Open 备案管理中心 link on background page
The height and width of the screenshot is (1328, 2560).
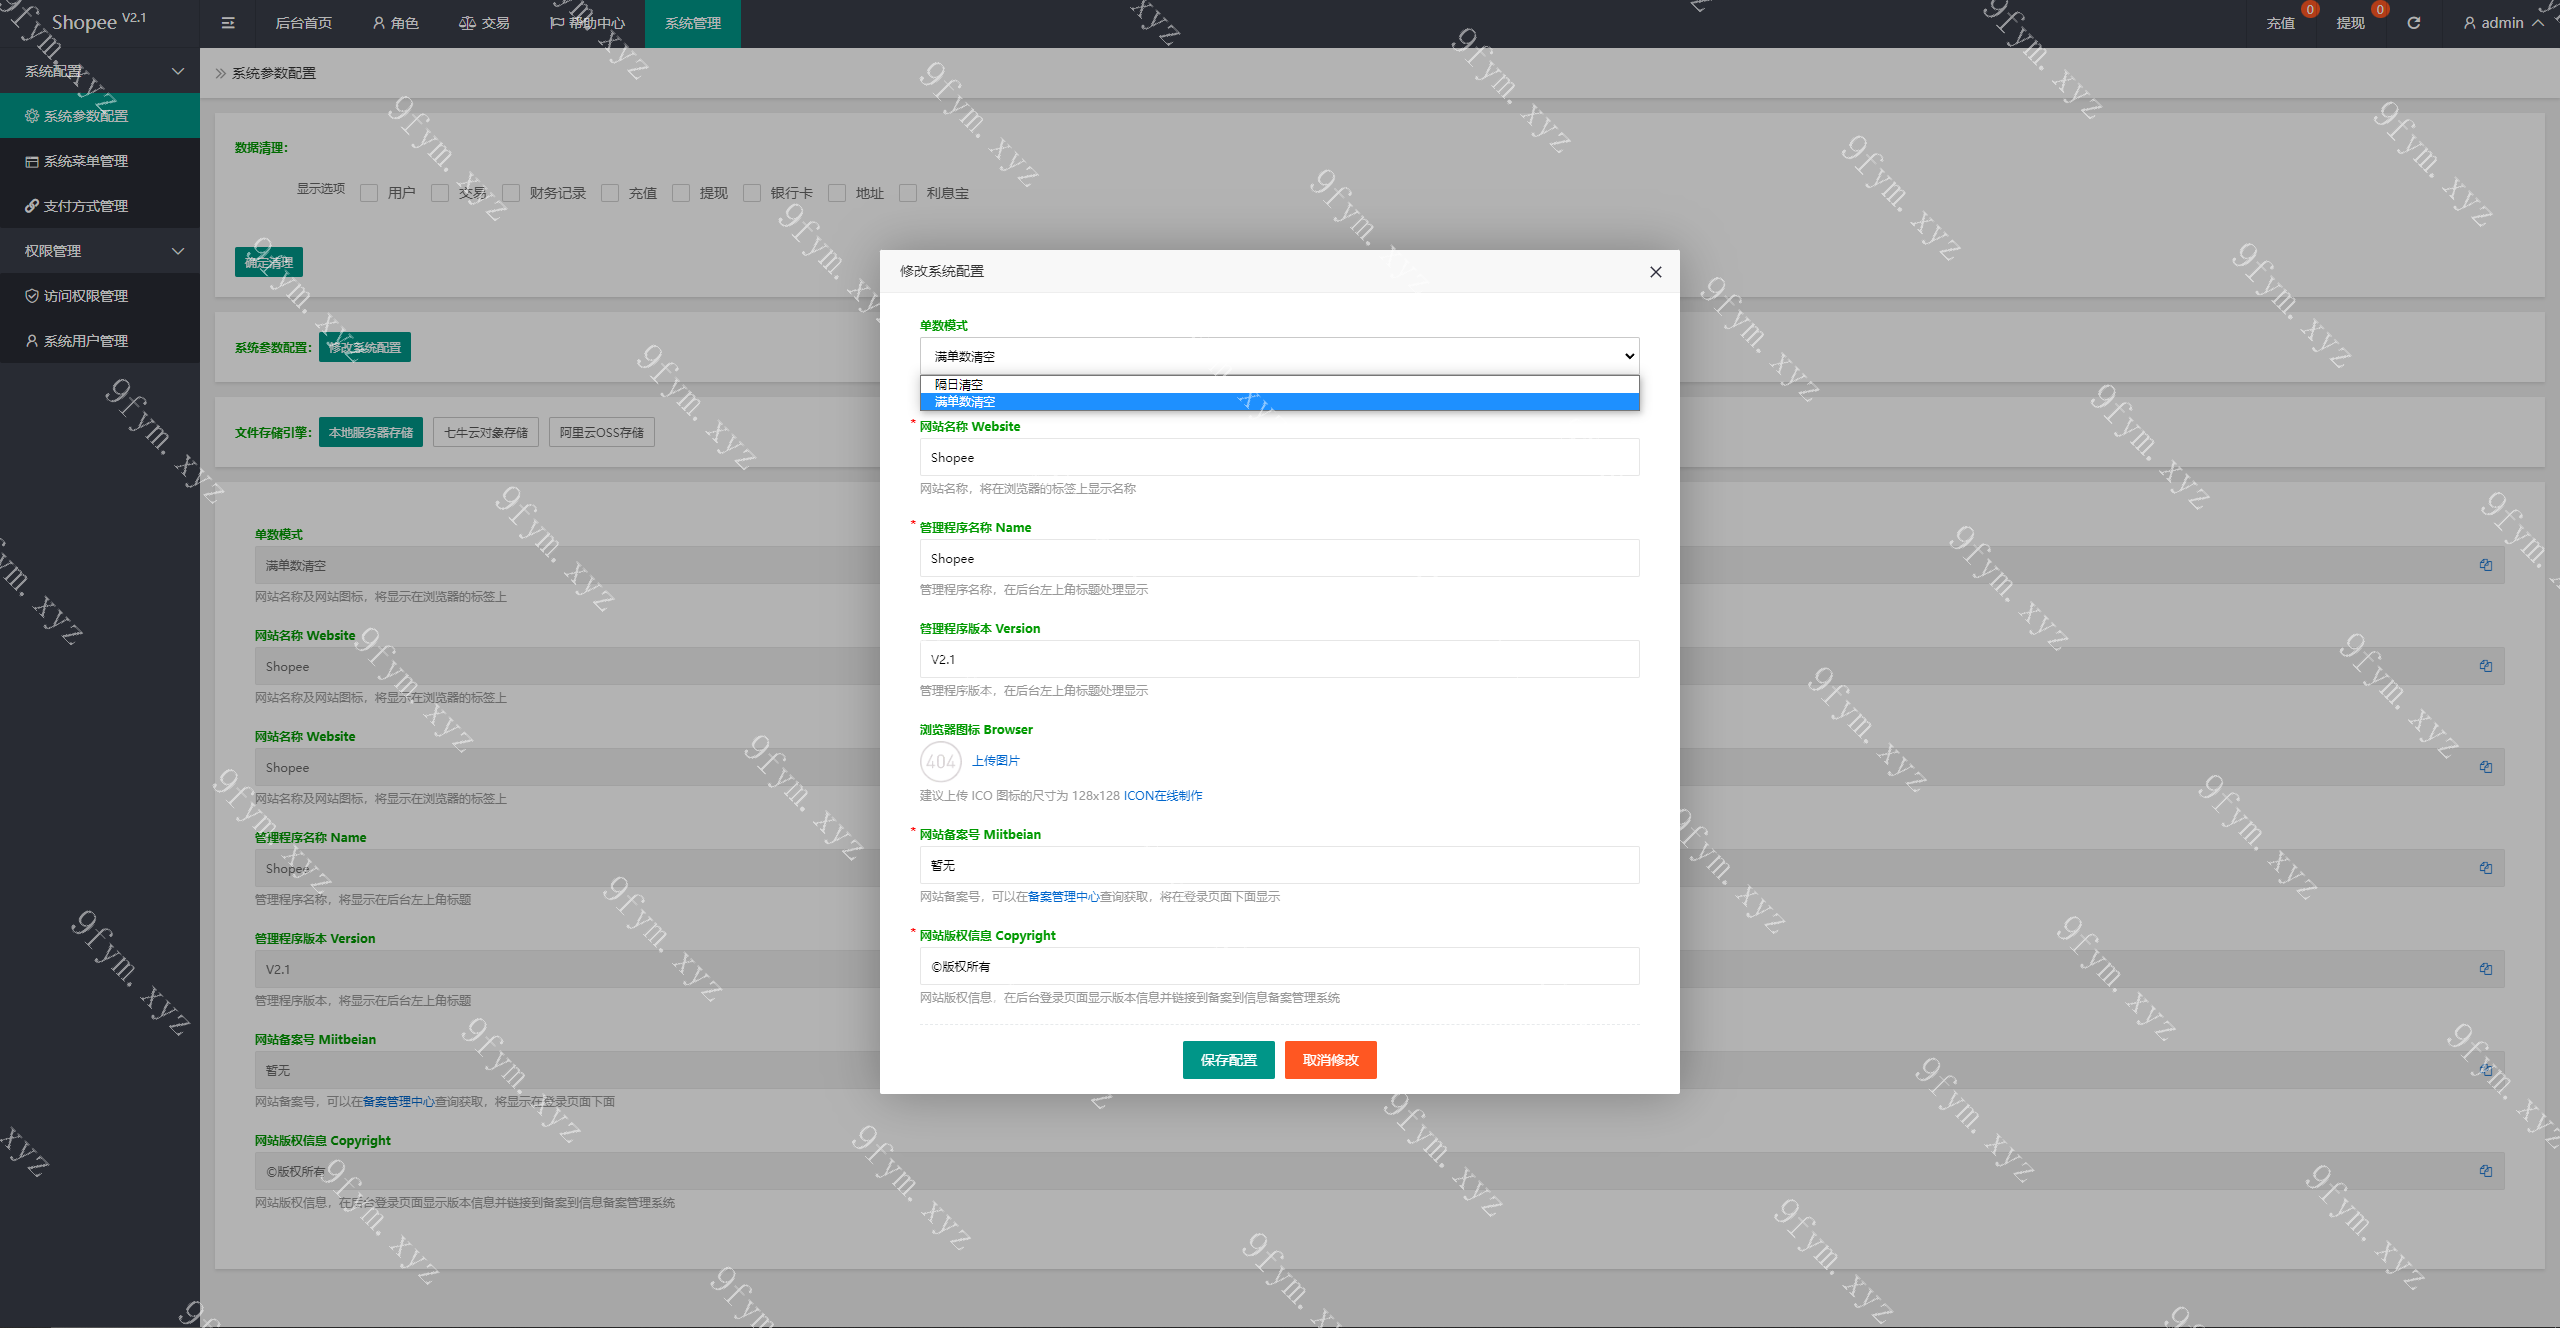pos(399,1102)
